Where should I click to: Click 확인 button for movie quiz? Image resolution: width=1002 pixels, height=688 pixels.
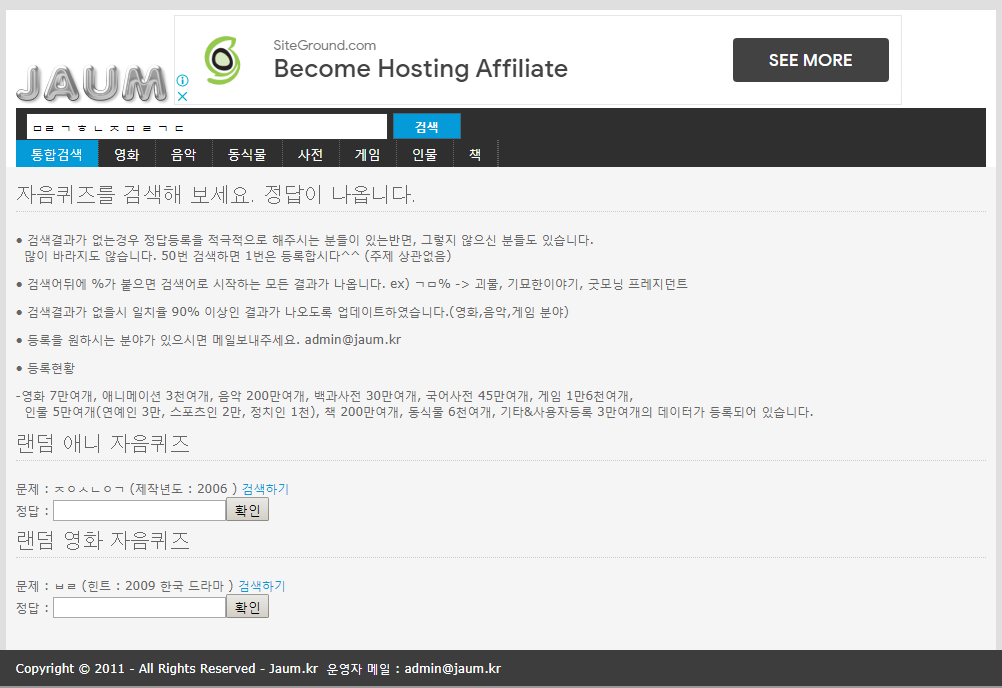click(247, 607)
